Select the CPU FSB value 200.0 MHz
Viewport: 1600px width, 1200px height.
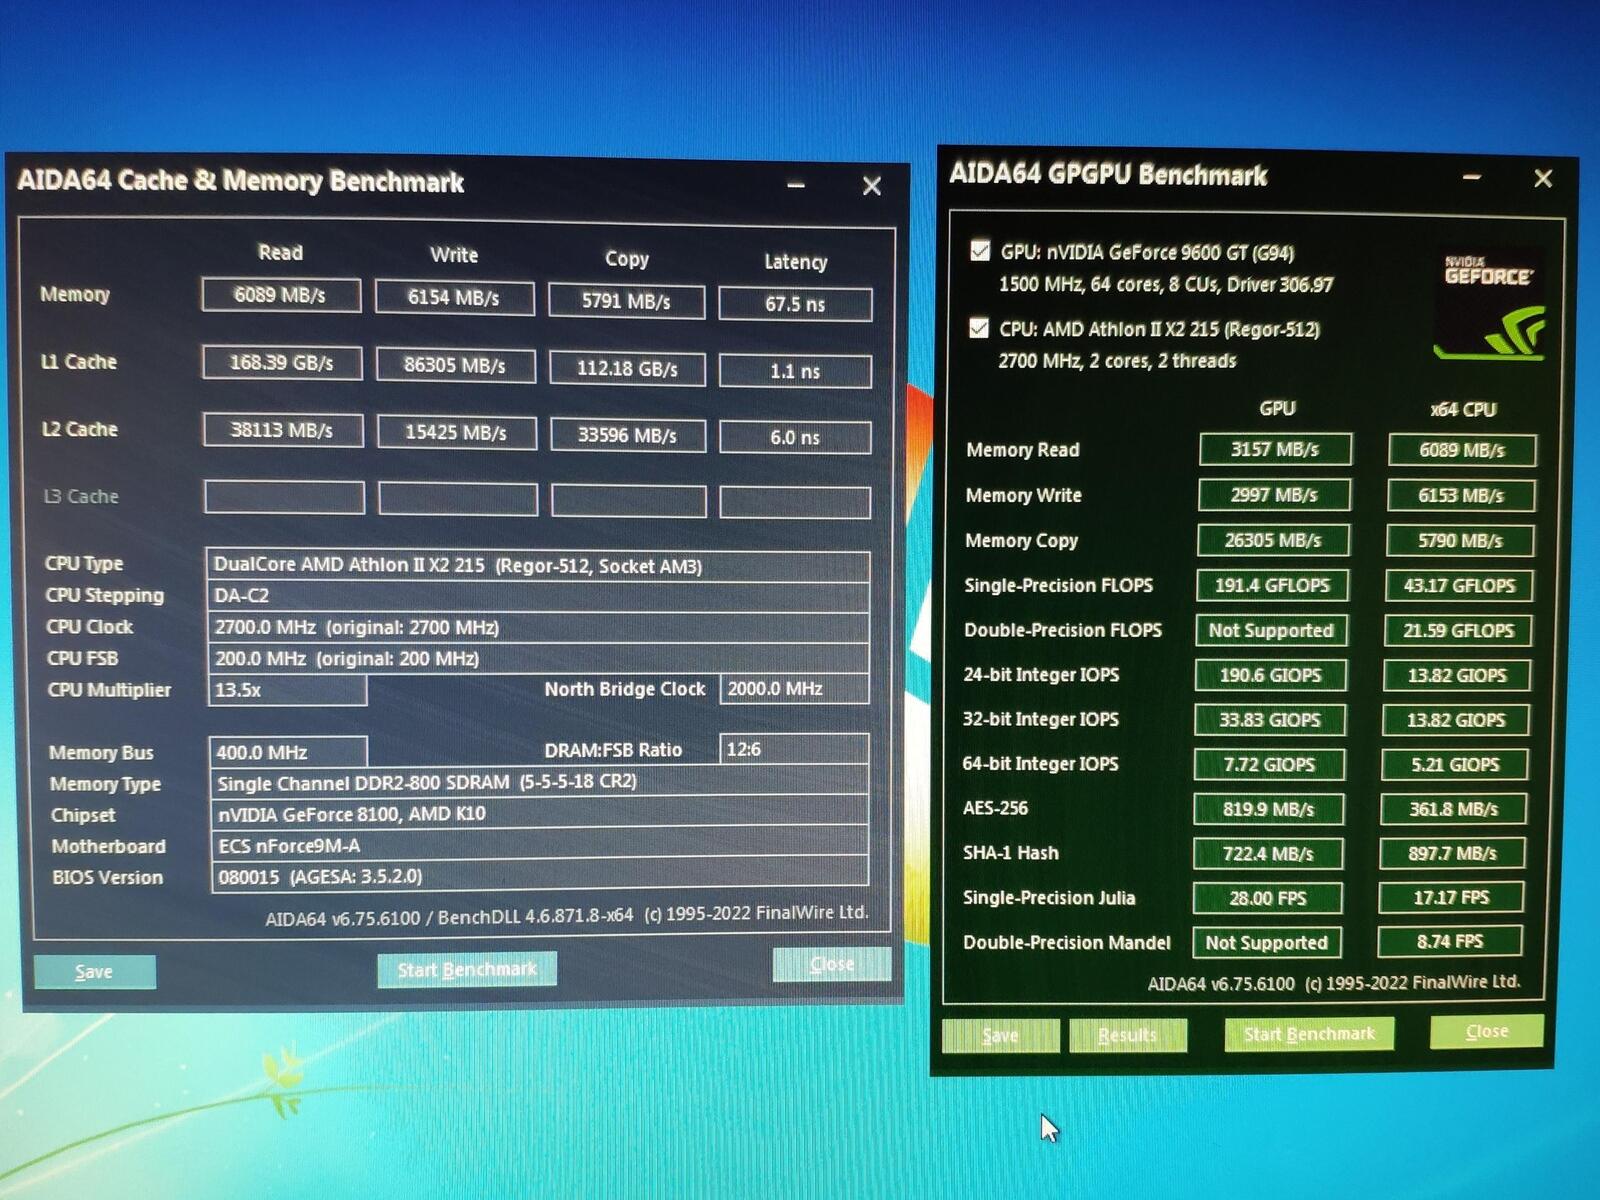[x=538, y=658]
